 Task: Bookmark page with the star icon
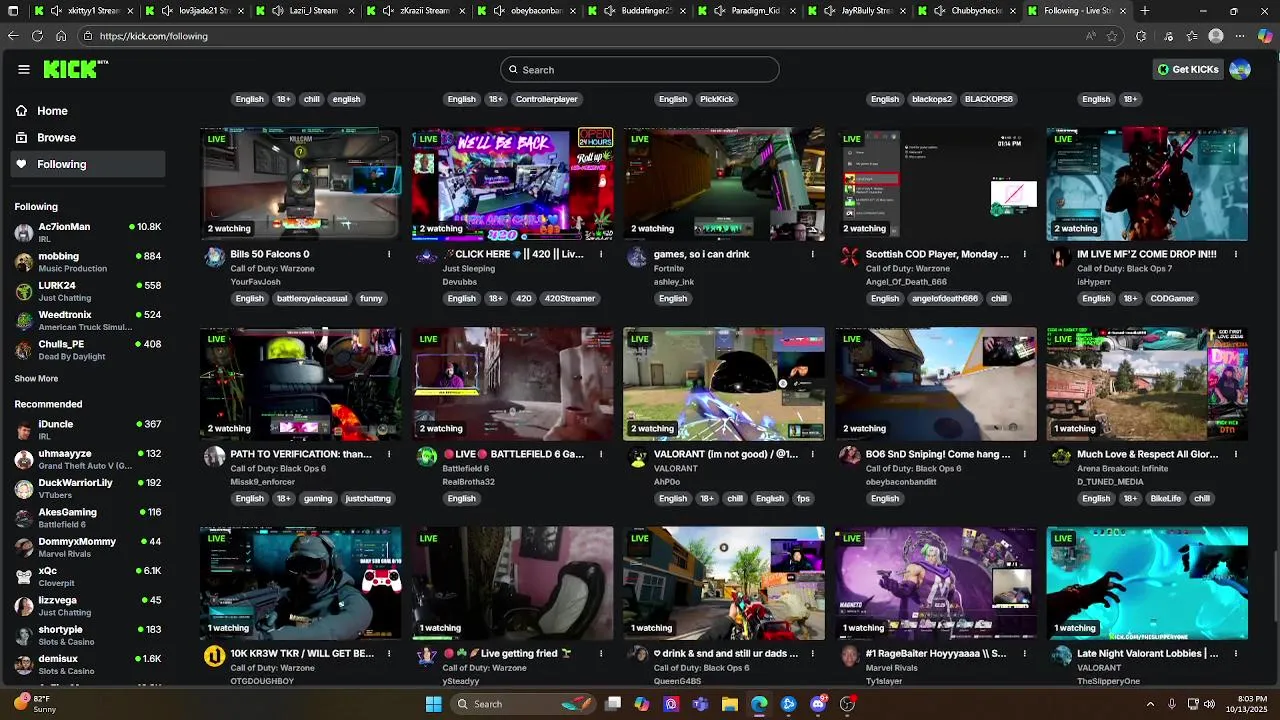1112,36
